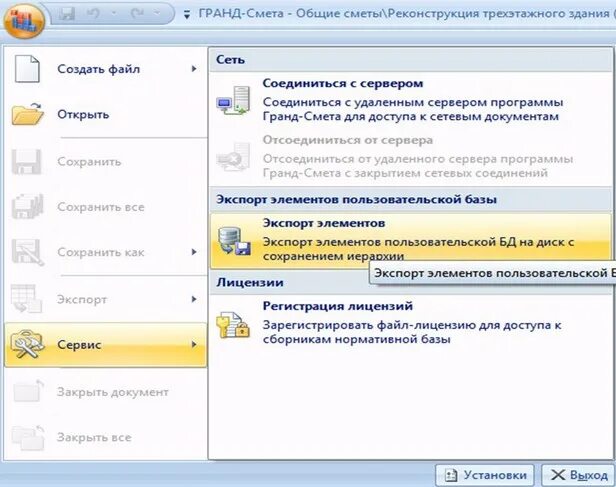The image size is (616, 487).
Task: Click the floppy disk Сохранить icon
Action: pyautogui.click(x=26, y=161)
